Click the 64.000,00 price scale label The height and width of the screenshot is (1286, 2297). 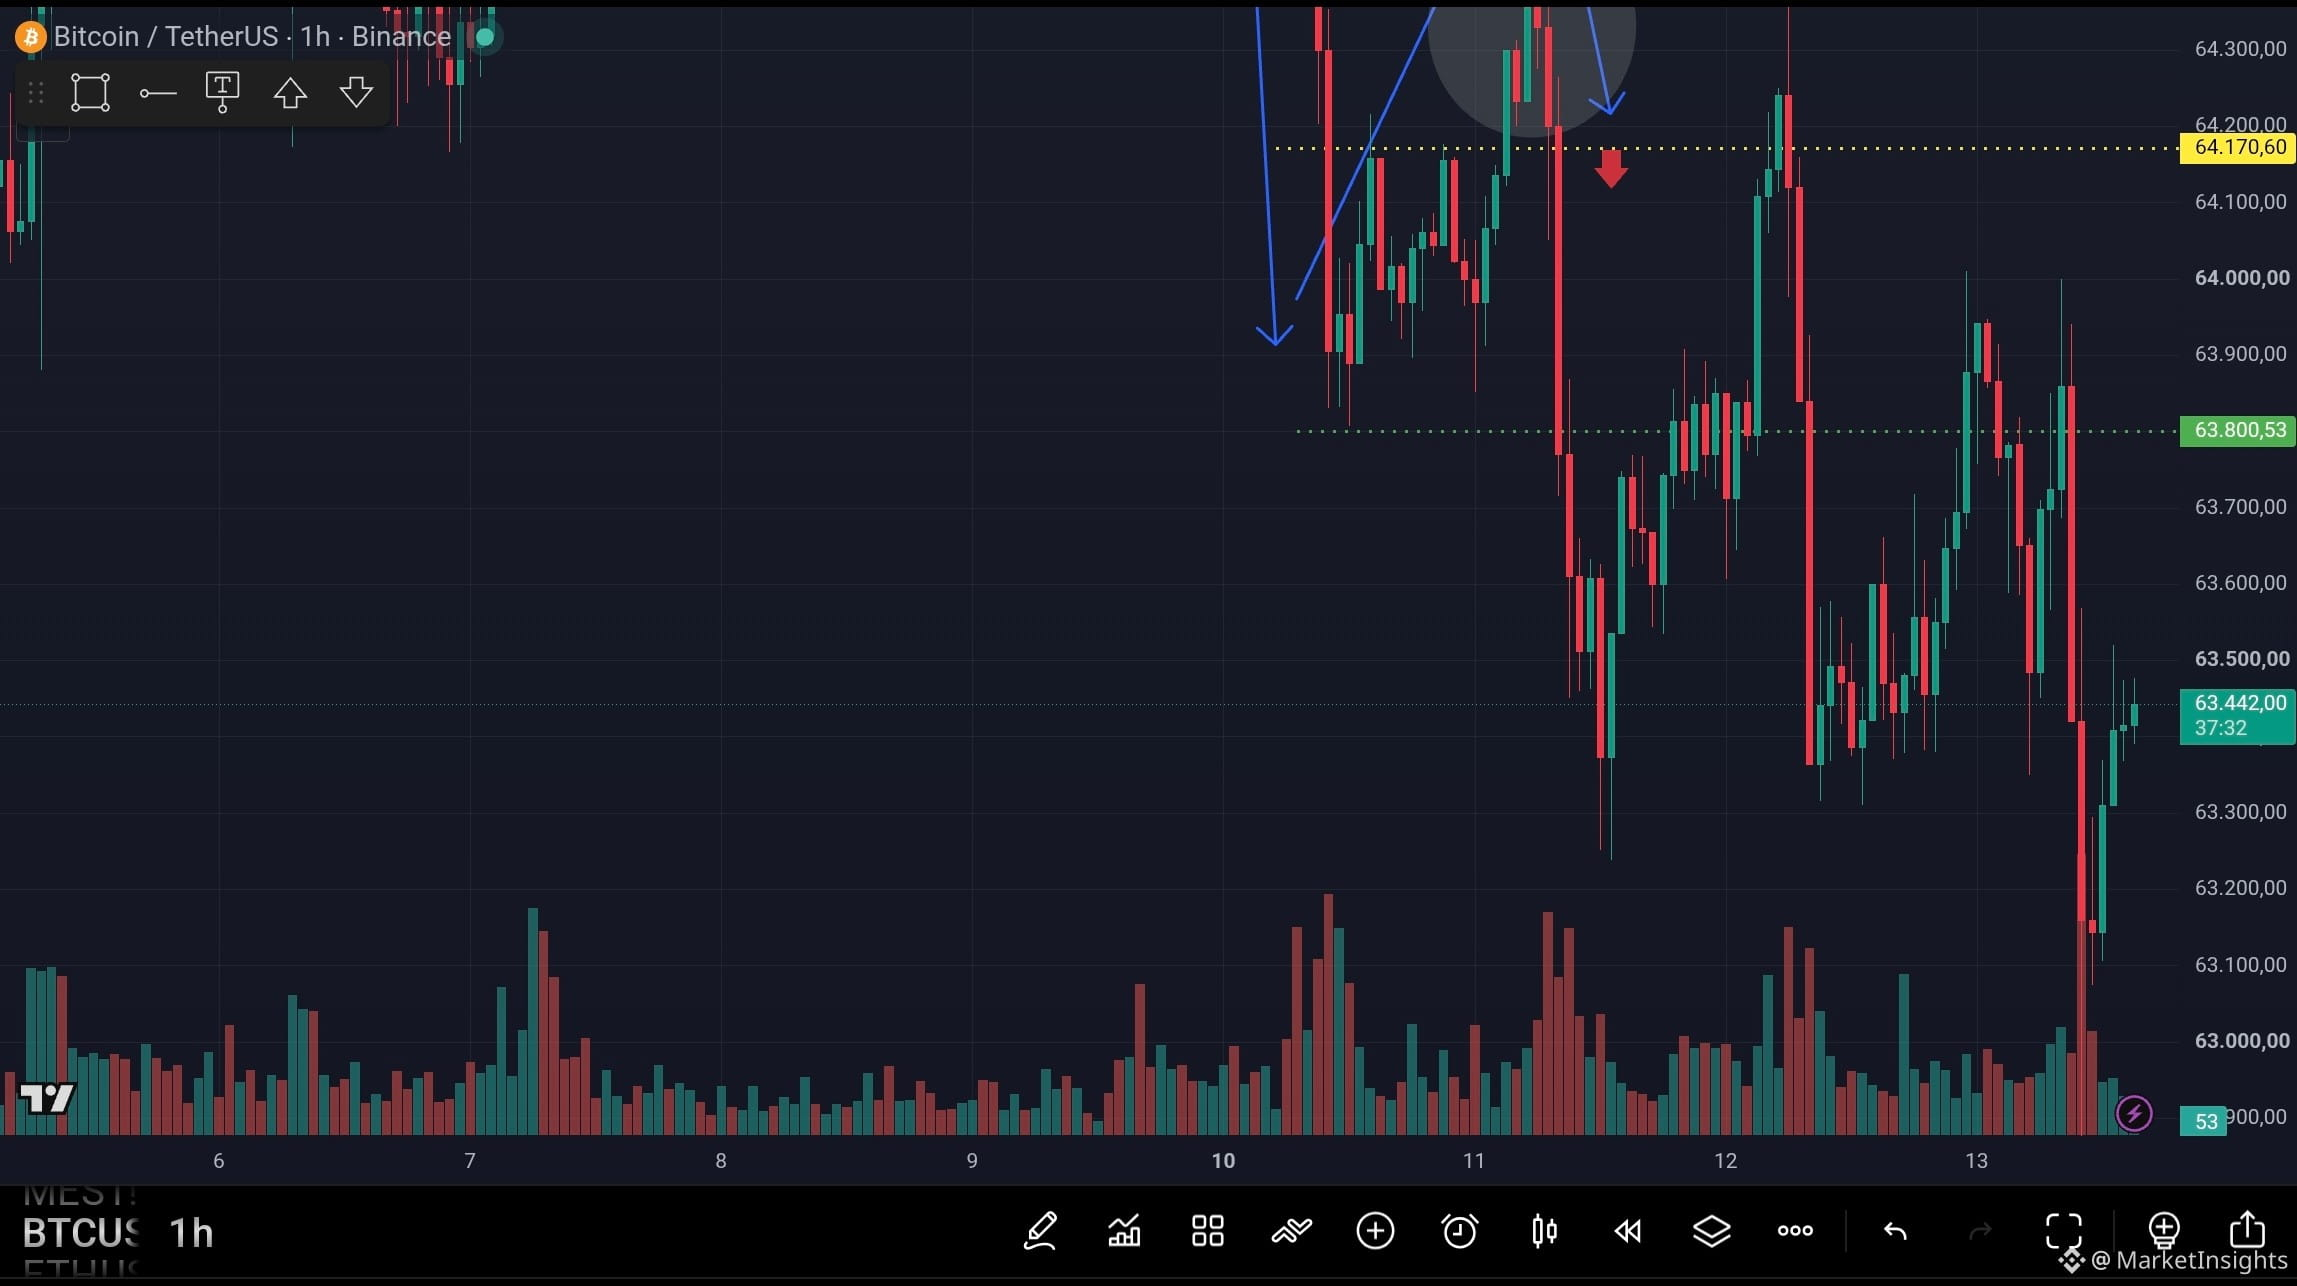(2241, 278)
